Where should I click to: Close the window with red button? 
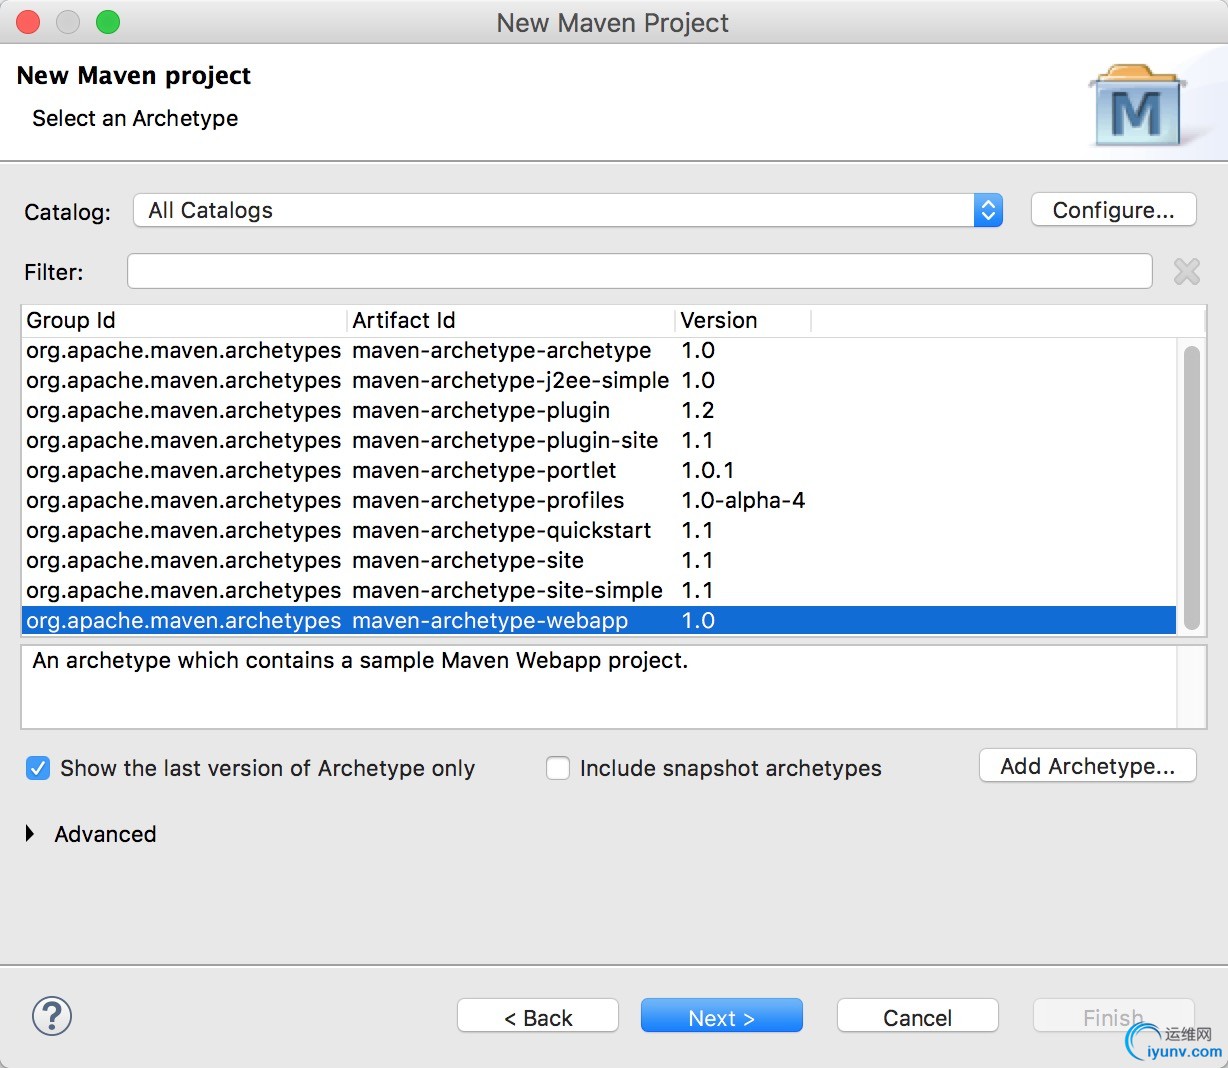pyautogui.click(x=28, y=22)
